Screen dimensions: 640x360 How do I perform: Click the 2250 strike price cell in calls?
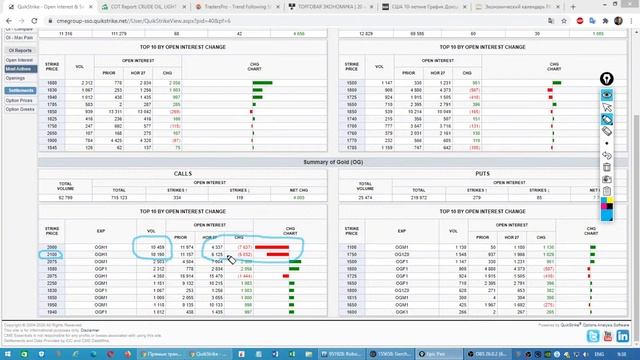[x=52, y=283]
